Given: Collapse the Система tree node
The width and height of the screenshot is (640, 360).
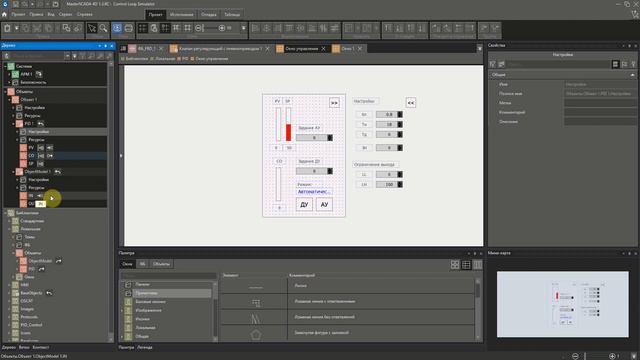Looking at the screenshot, I should point(5,66).
